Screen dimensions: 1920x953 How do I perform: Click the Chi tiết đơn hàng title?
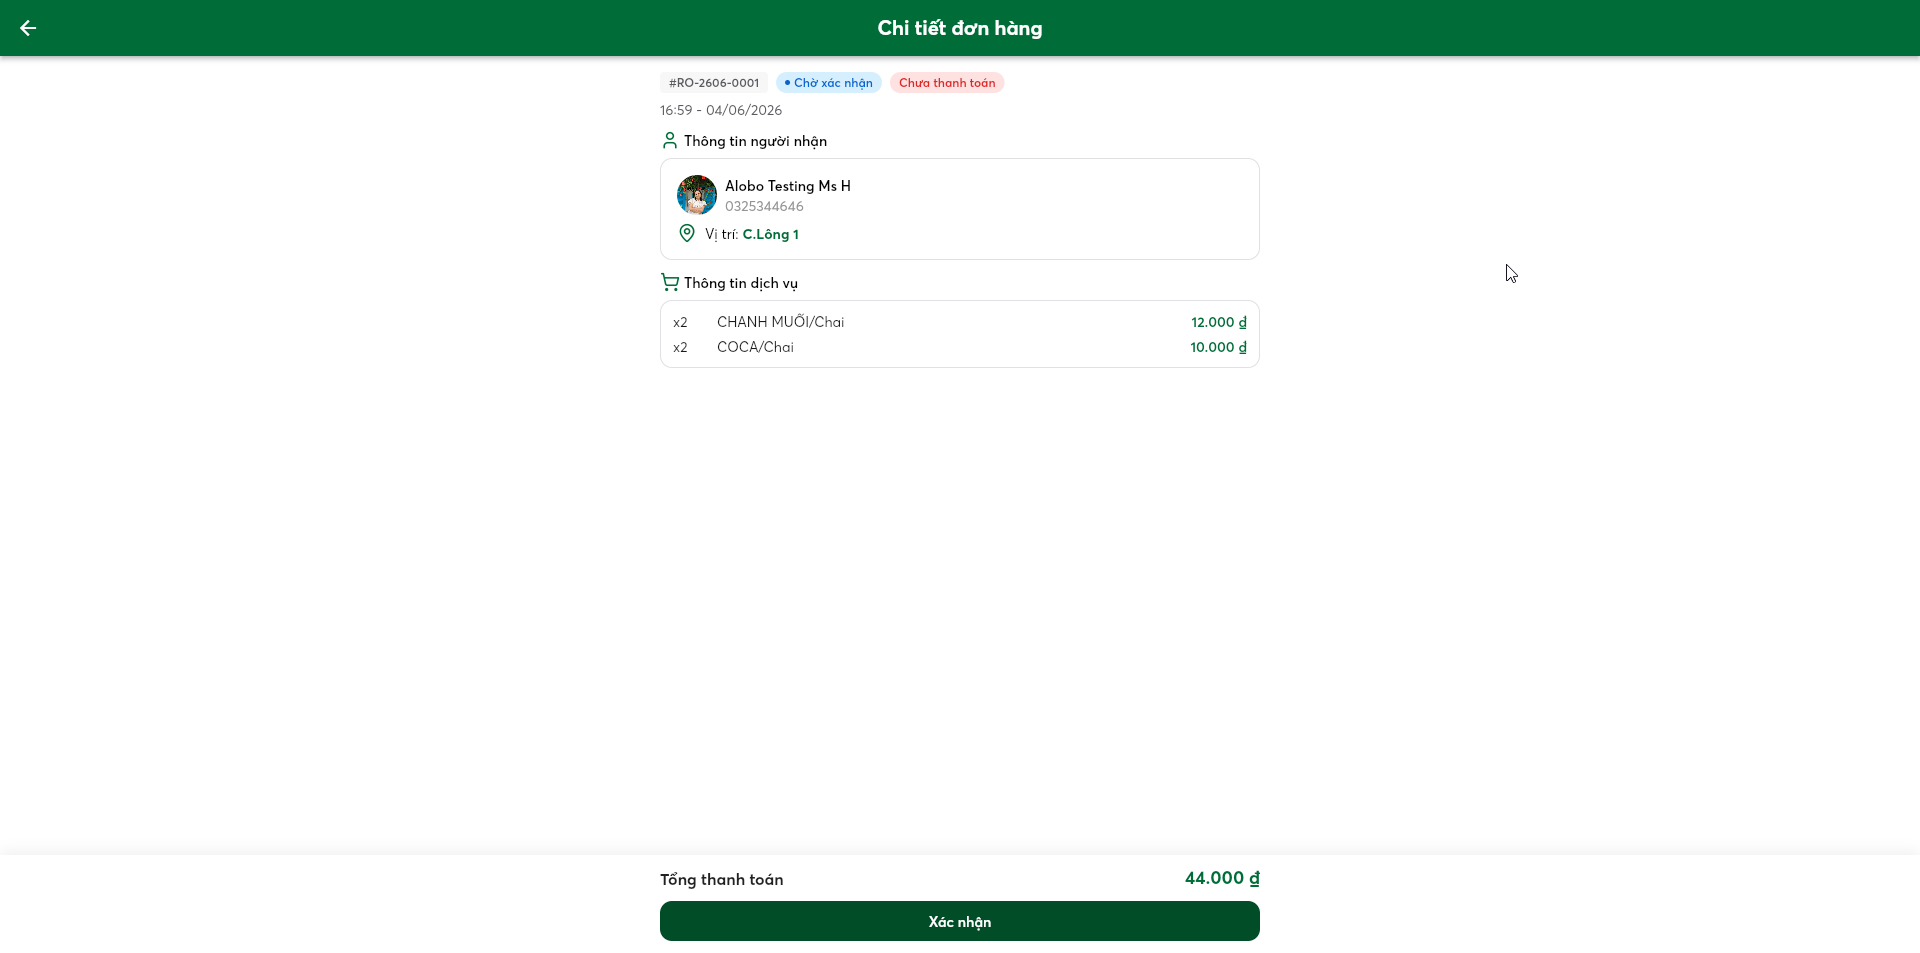pos(960,28)
